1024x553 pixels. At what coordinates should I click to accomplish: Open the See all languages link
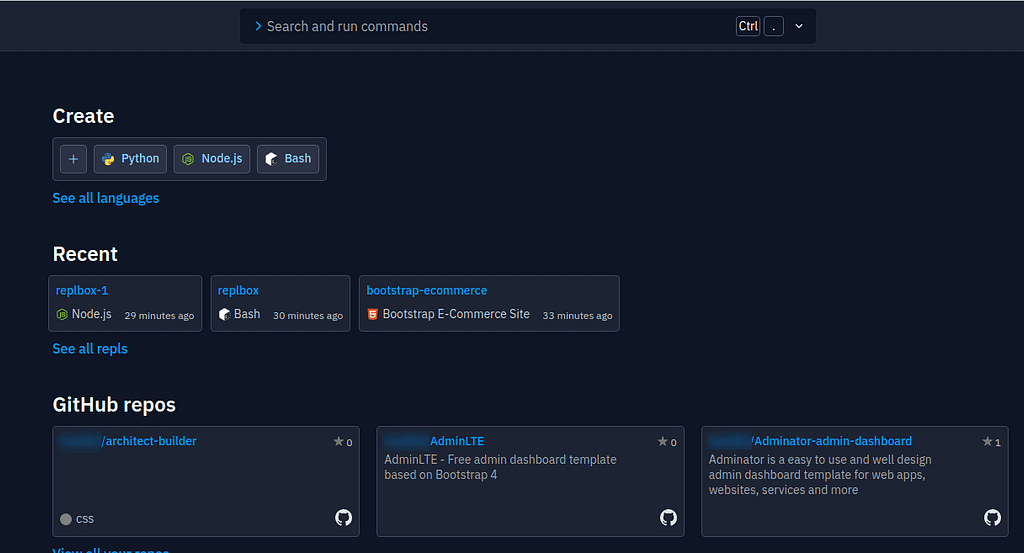coord(106,198)
